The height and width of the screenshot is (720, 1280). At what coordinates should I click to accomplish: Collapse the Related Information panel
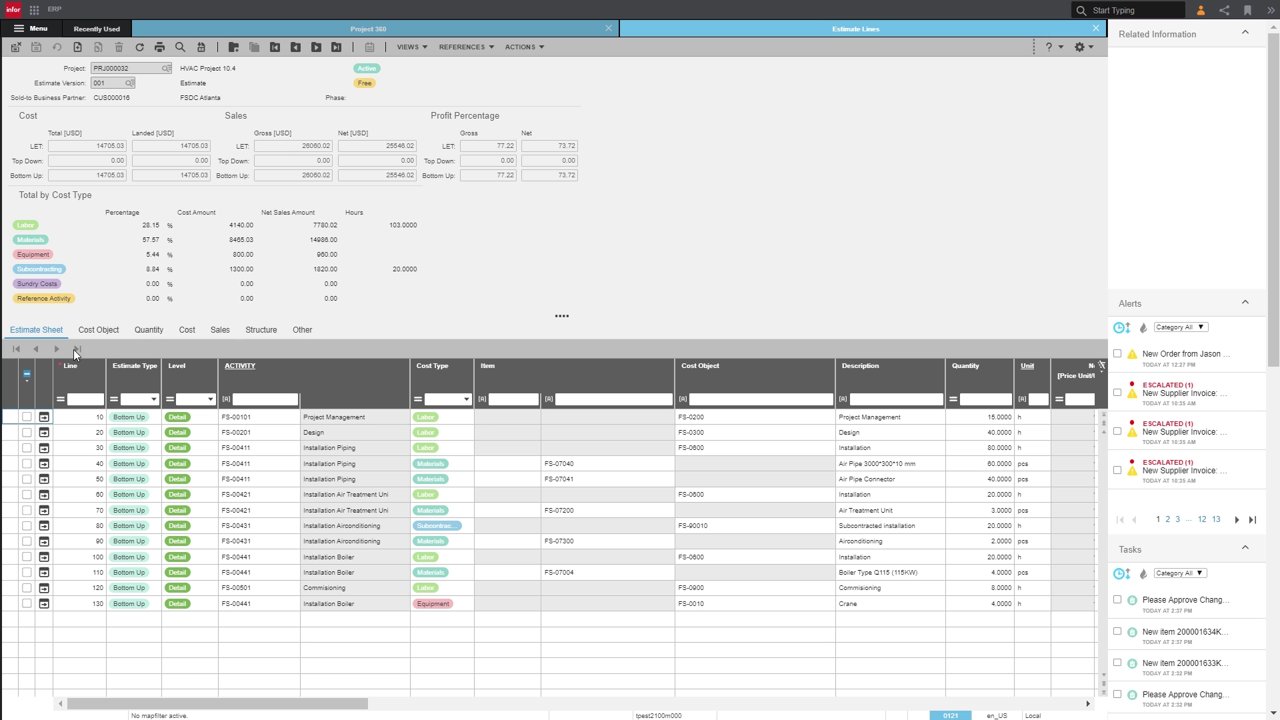(1245, 33)
